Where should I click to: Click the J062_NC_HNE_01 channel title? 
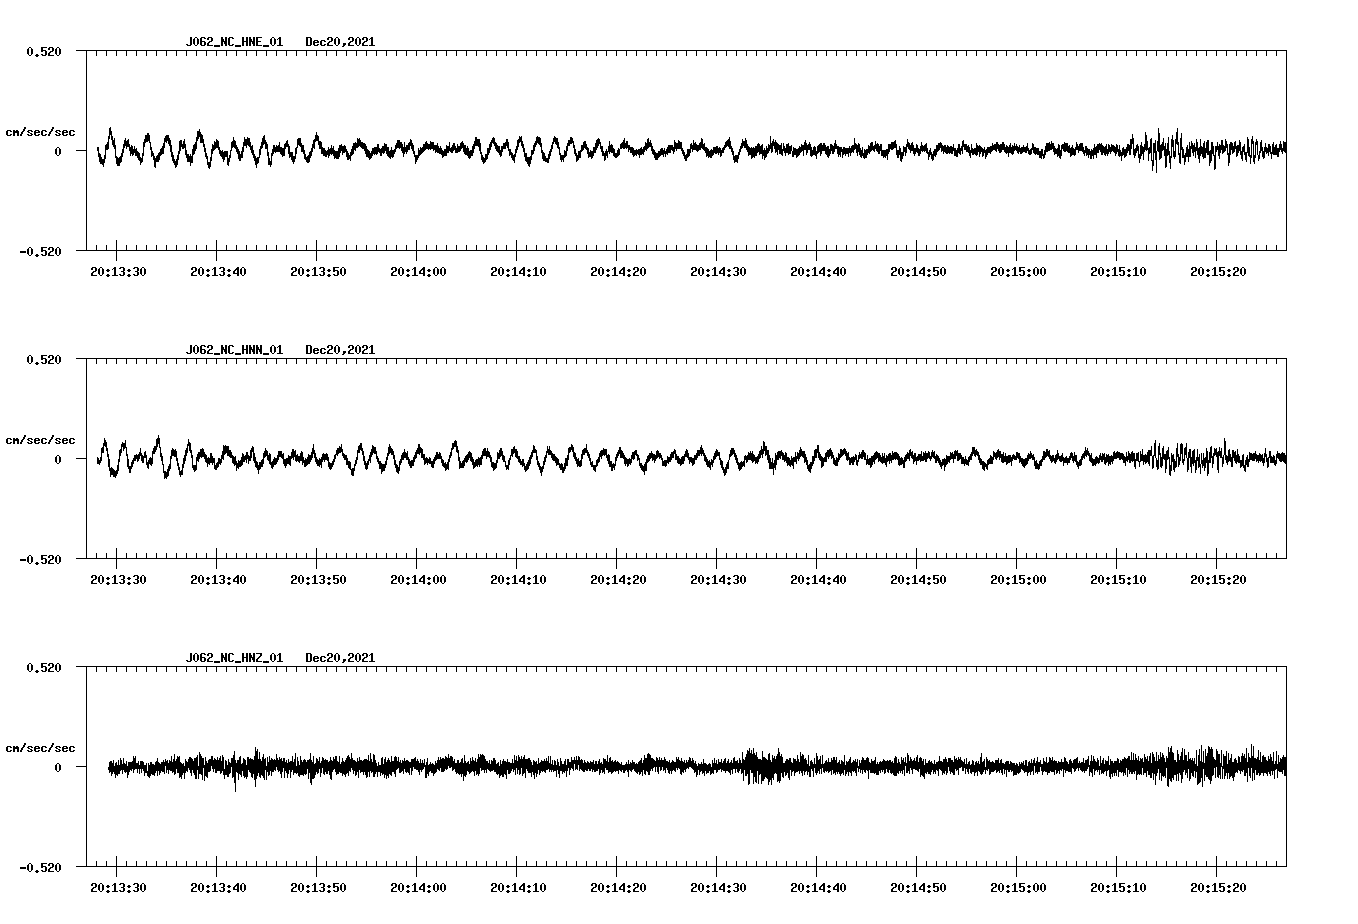point(234,42)
